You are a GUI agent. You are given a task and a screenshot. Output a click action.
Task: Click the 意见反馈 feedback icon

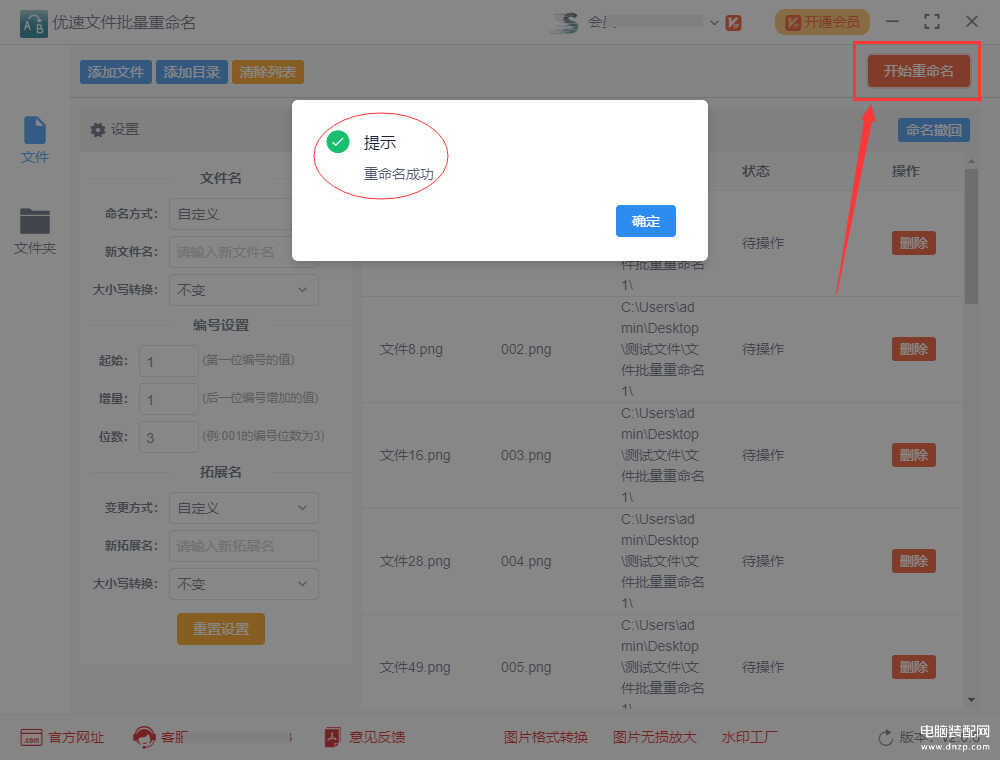coord(332,737)
